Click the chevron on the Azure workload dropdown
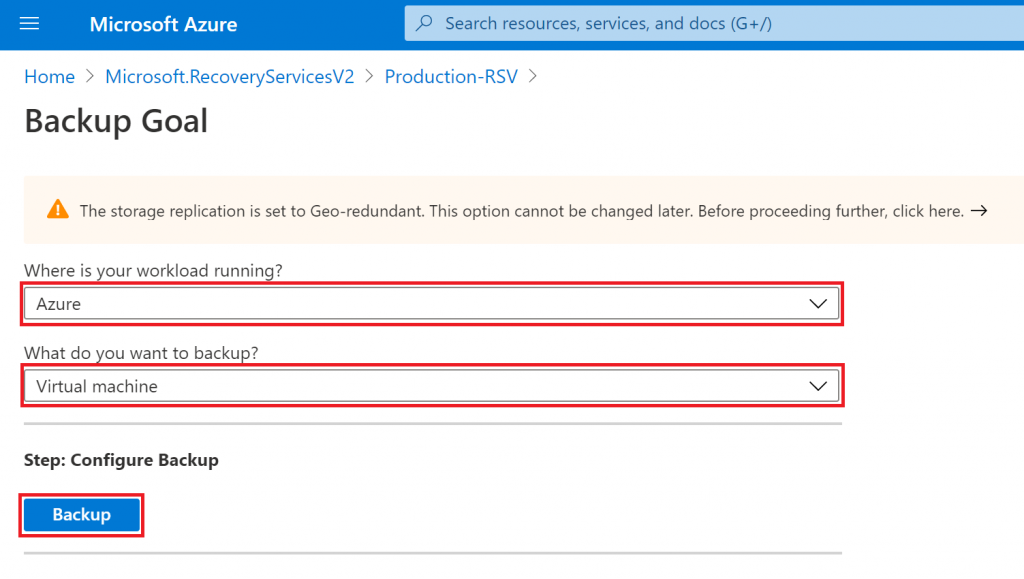 (819, 303)
